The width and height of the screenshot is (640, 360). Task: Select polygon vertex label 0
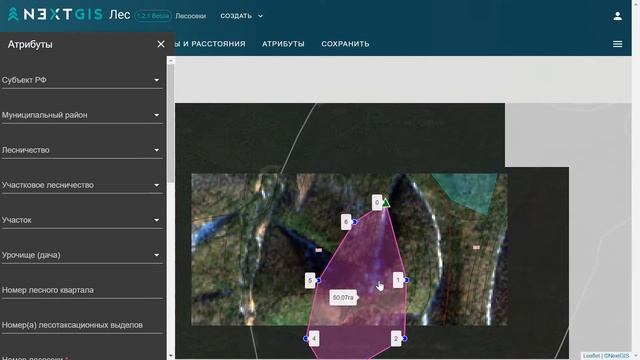tap(377, 202)
